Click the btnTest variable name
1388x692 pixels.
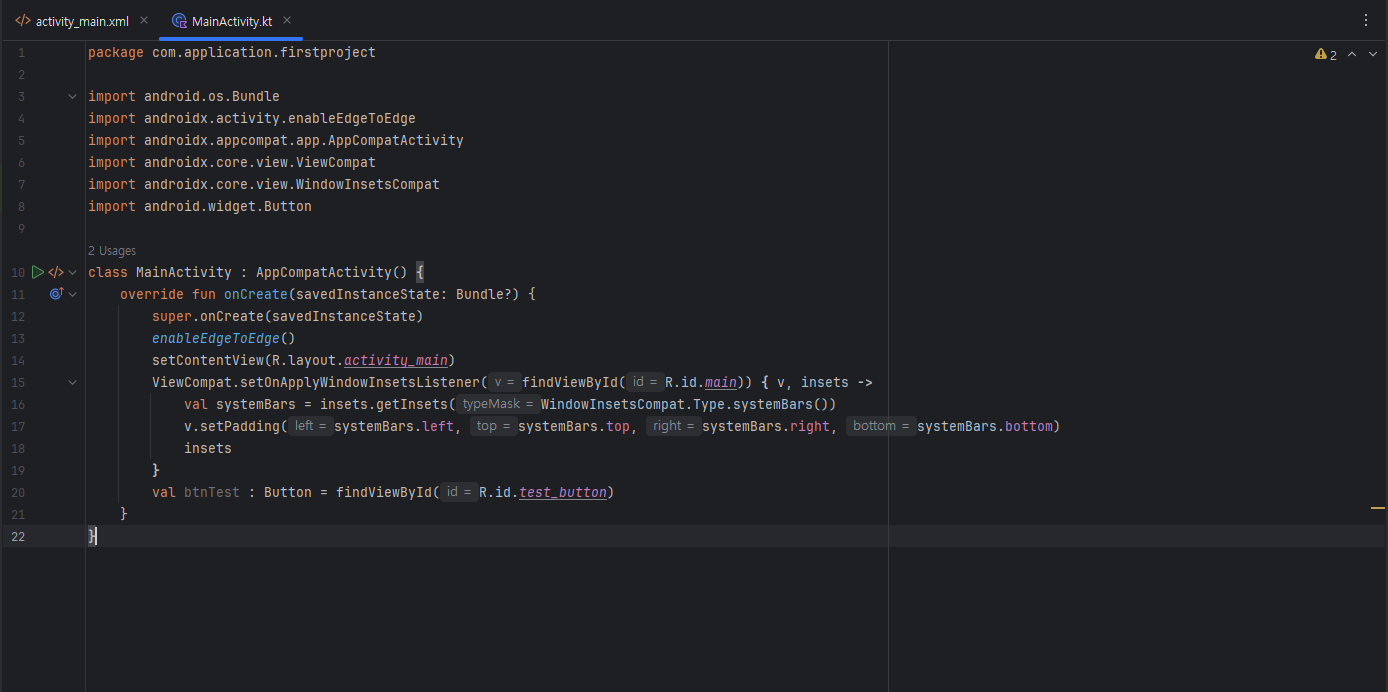(x=212, y=492)
